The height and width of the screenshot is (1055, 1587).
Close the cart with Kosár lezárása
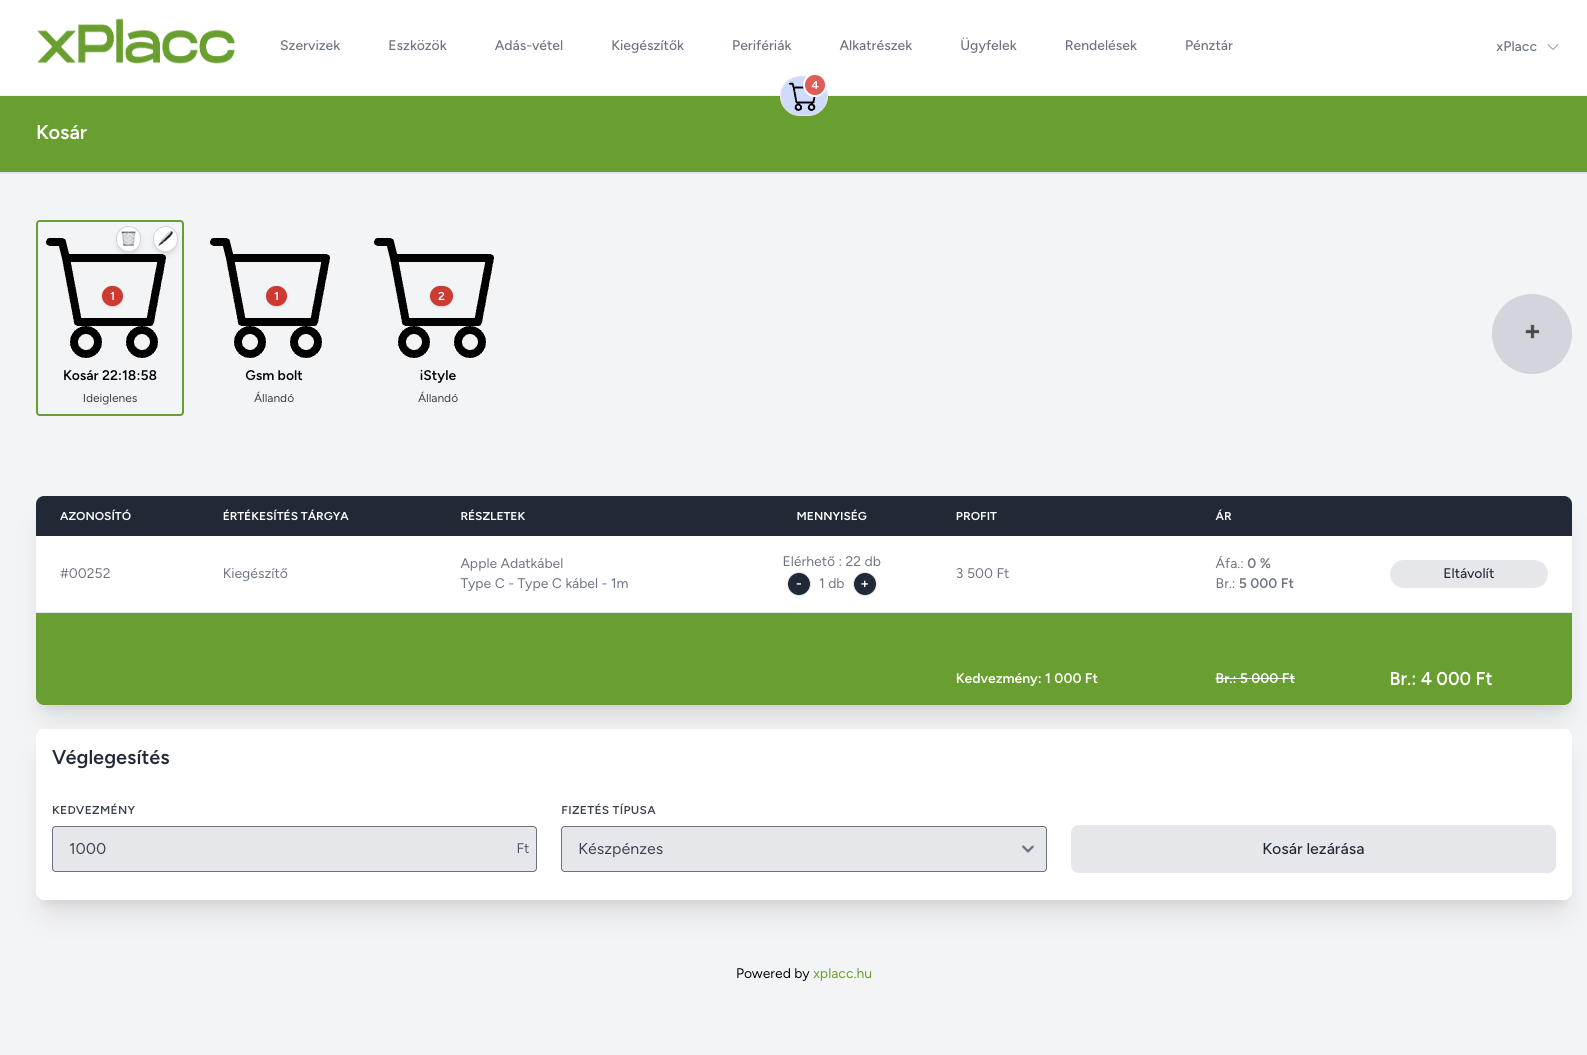pyautogui.click(x=1313, y=849)
